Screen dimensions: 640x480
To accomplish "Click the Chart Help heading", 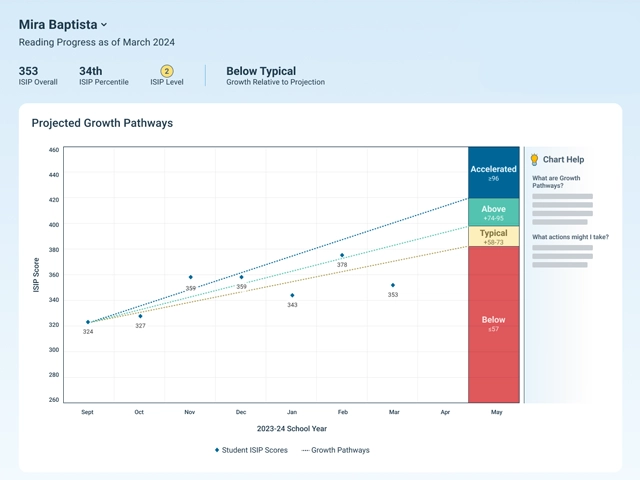I will click(x=563, y=160).
